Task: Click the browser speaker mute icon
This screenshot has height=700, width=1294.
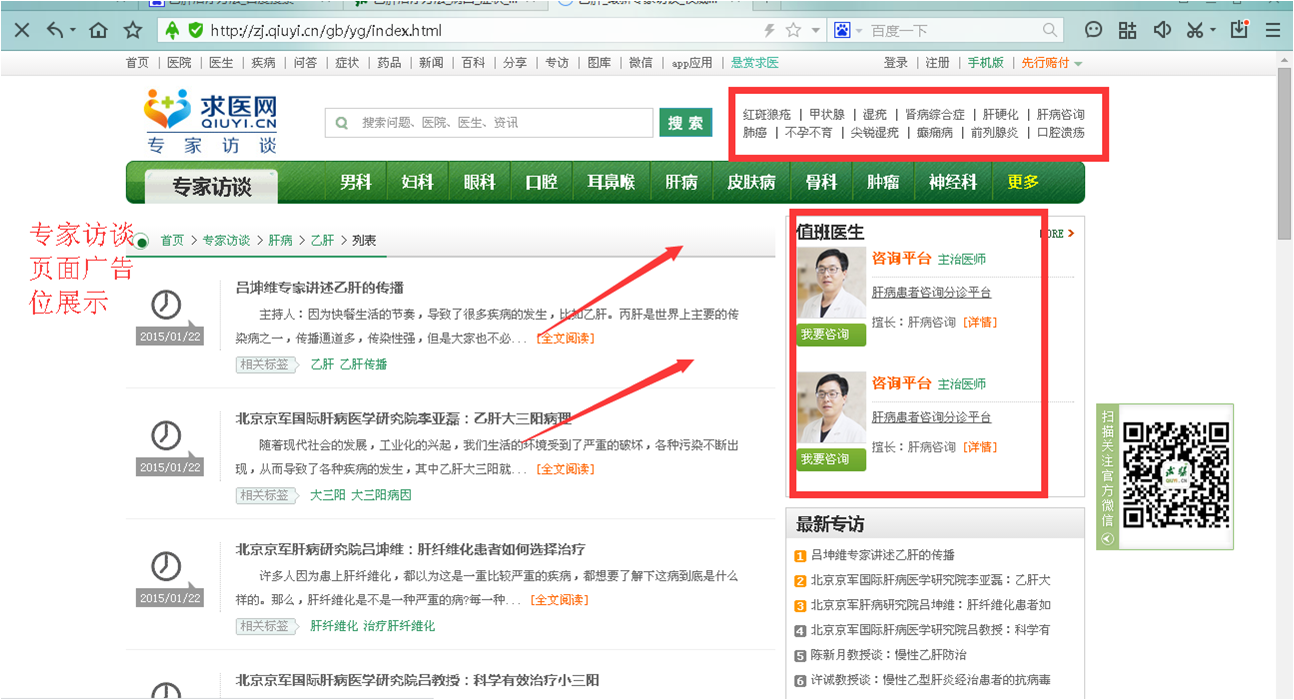Action: click(1161, 30)
